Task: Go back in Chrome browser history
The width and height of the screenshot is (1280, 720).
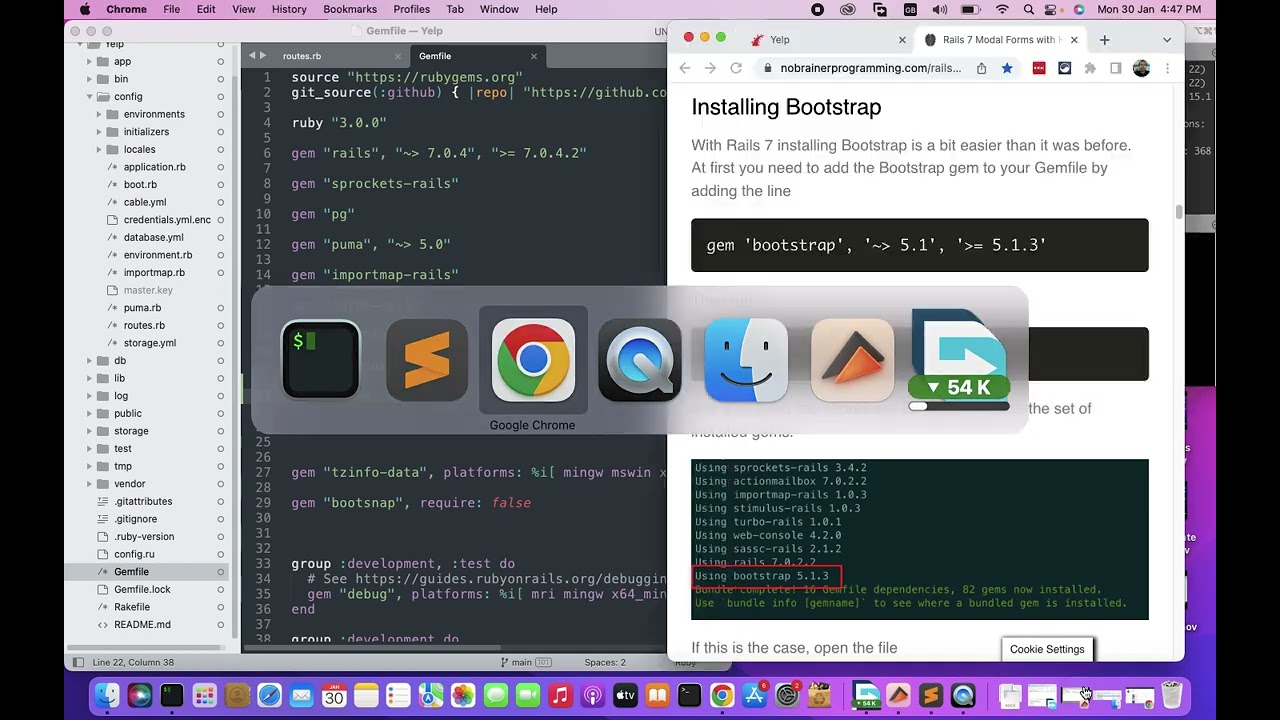Action: (685, 68)
